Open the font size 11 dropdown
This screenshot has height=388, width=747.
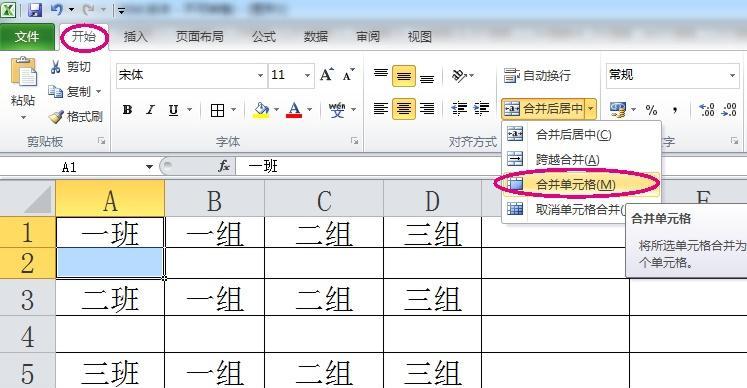pos(307,75)
